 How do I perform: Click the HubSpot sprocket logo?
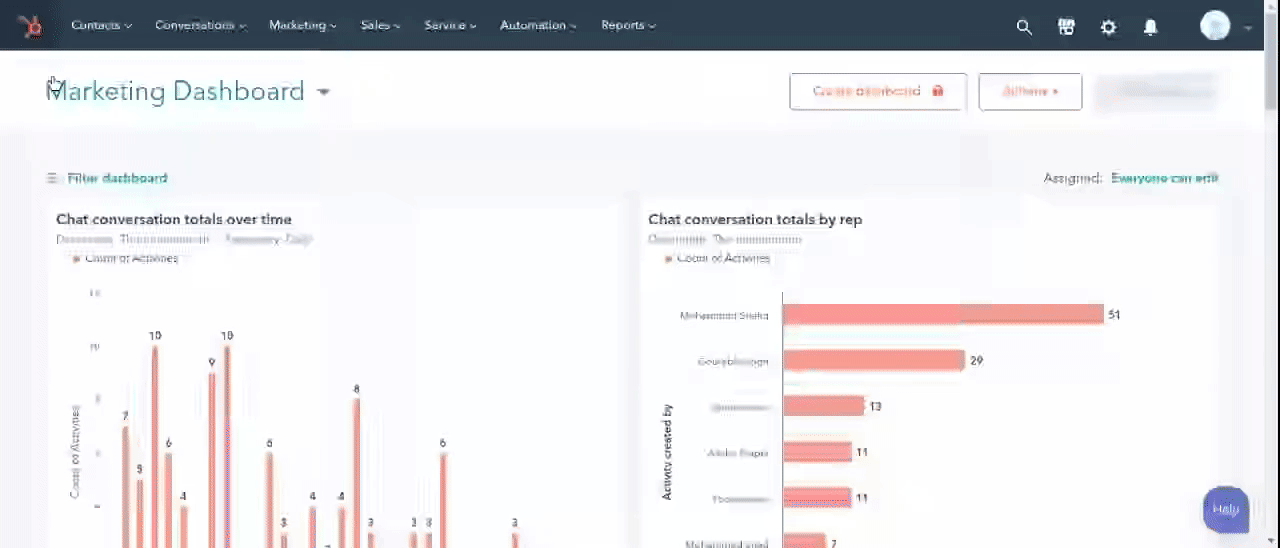tap(30, 26)
